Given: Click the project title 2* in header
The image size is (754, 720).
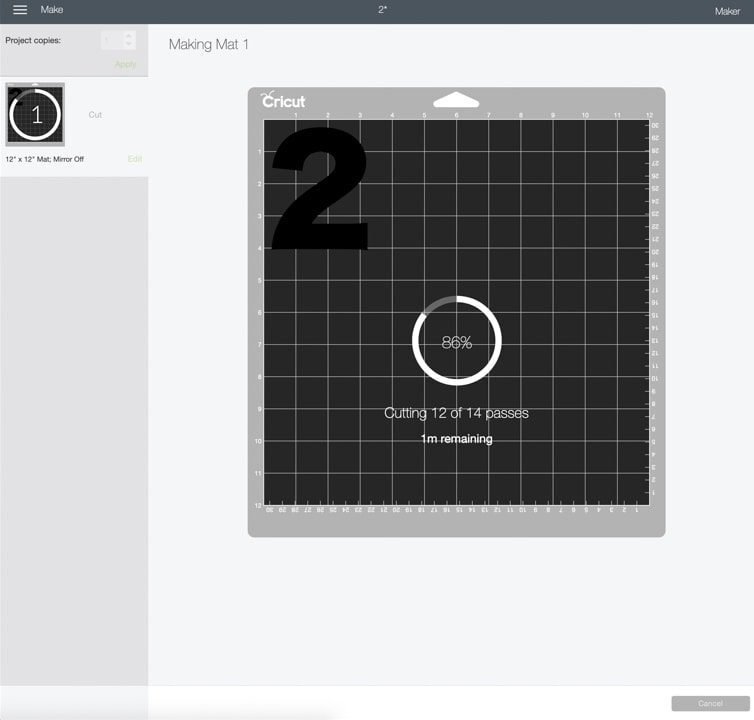Looking at the screenshot, I should (x=382, y=10).
